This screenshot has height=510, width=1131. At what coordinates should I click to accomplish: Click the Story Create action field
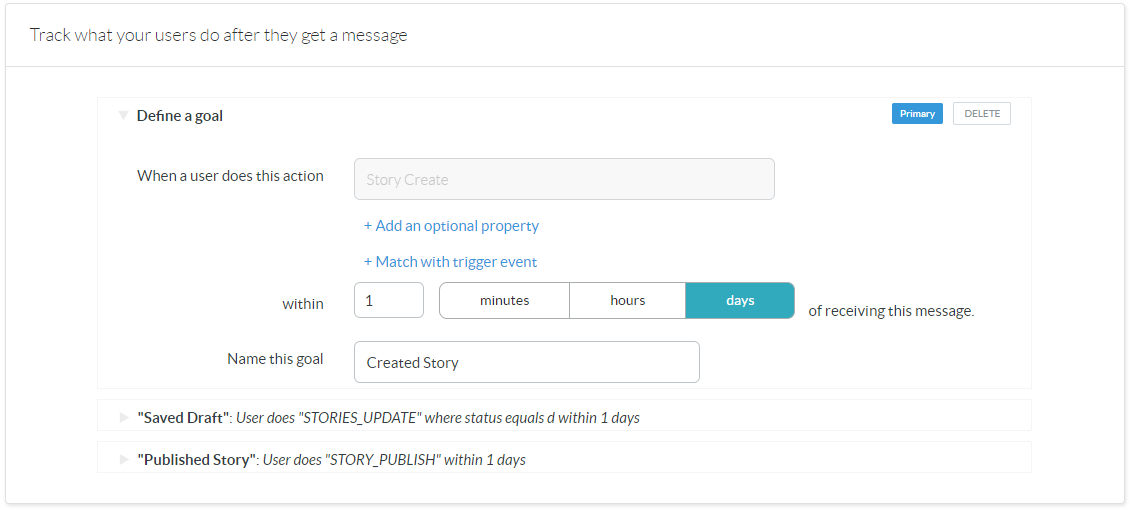tap(564, 180)
